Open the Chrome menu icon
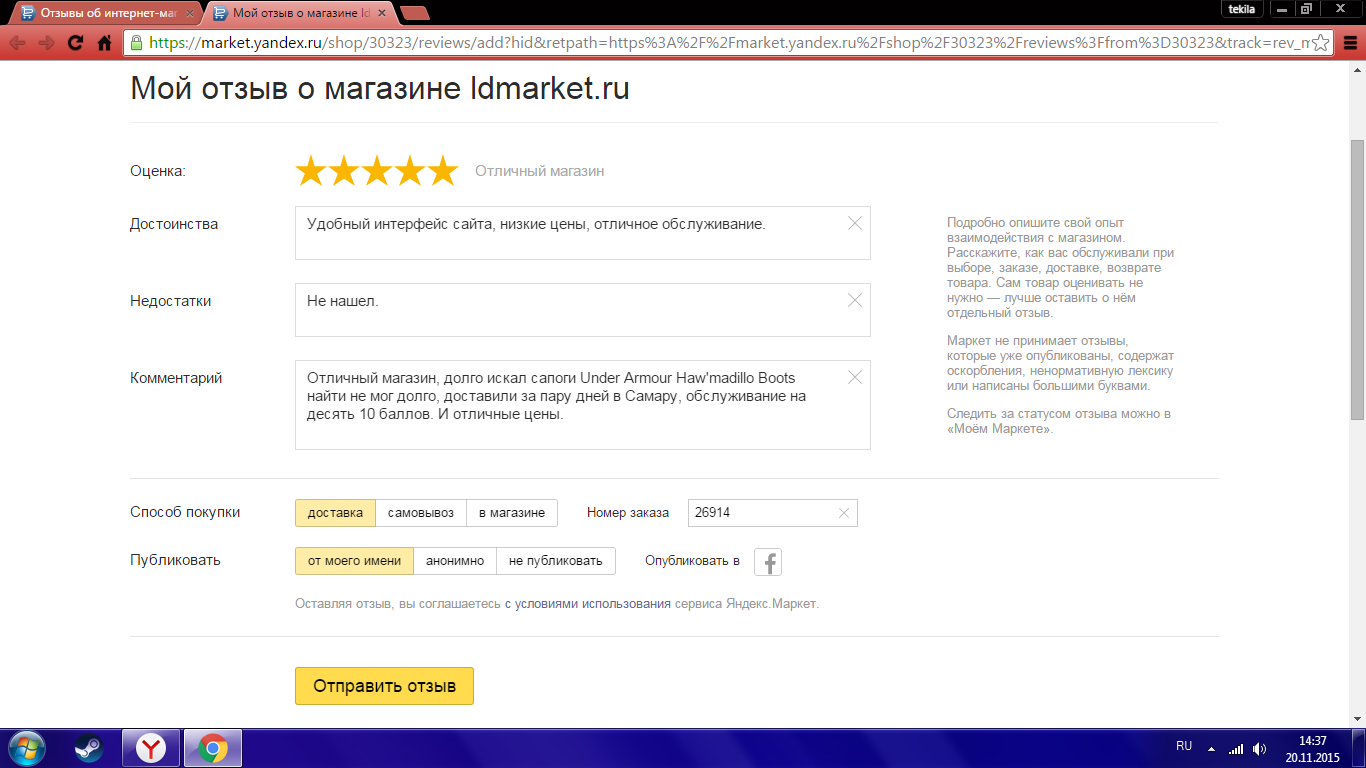 click(1349, 43)
